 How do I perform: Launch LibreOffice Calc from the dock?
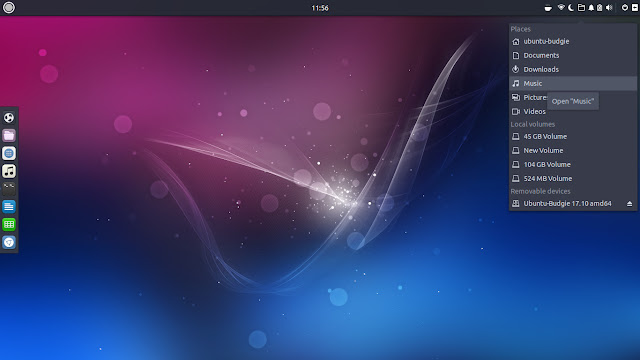coord(9,224)
